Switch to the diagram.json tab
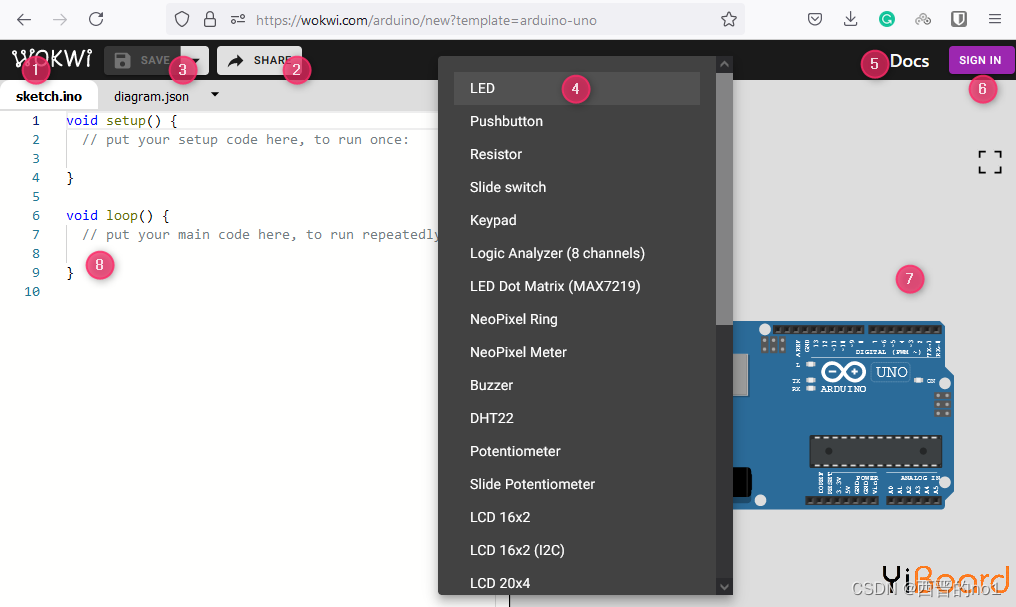This screenshot has height=607, width=1016. click(x=152, y=97)
